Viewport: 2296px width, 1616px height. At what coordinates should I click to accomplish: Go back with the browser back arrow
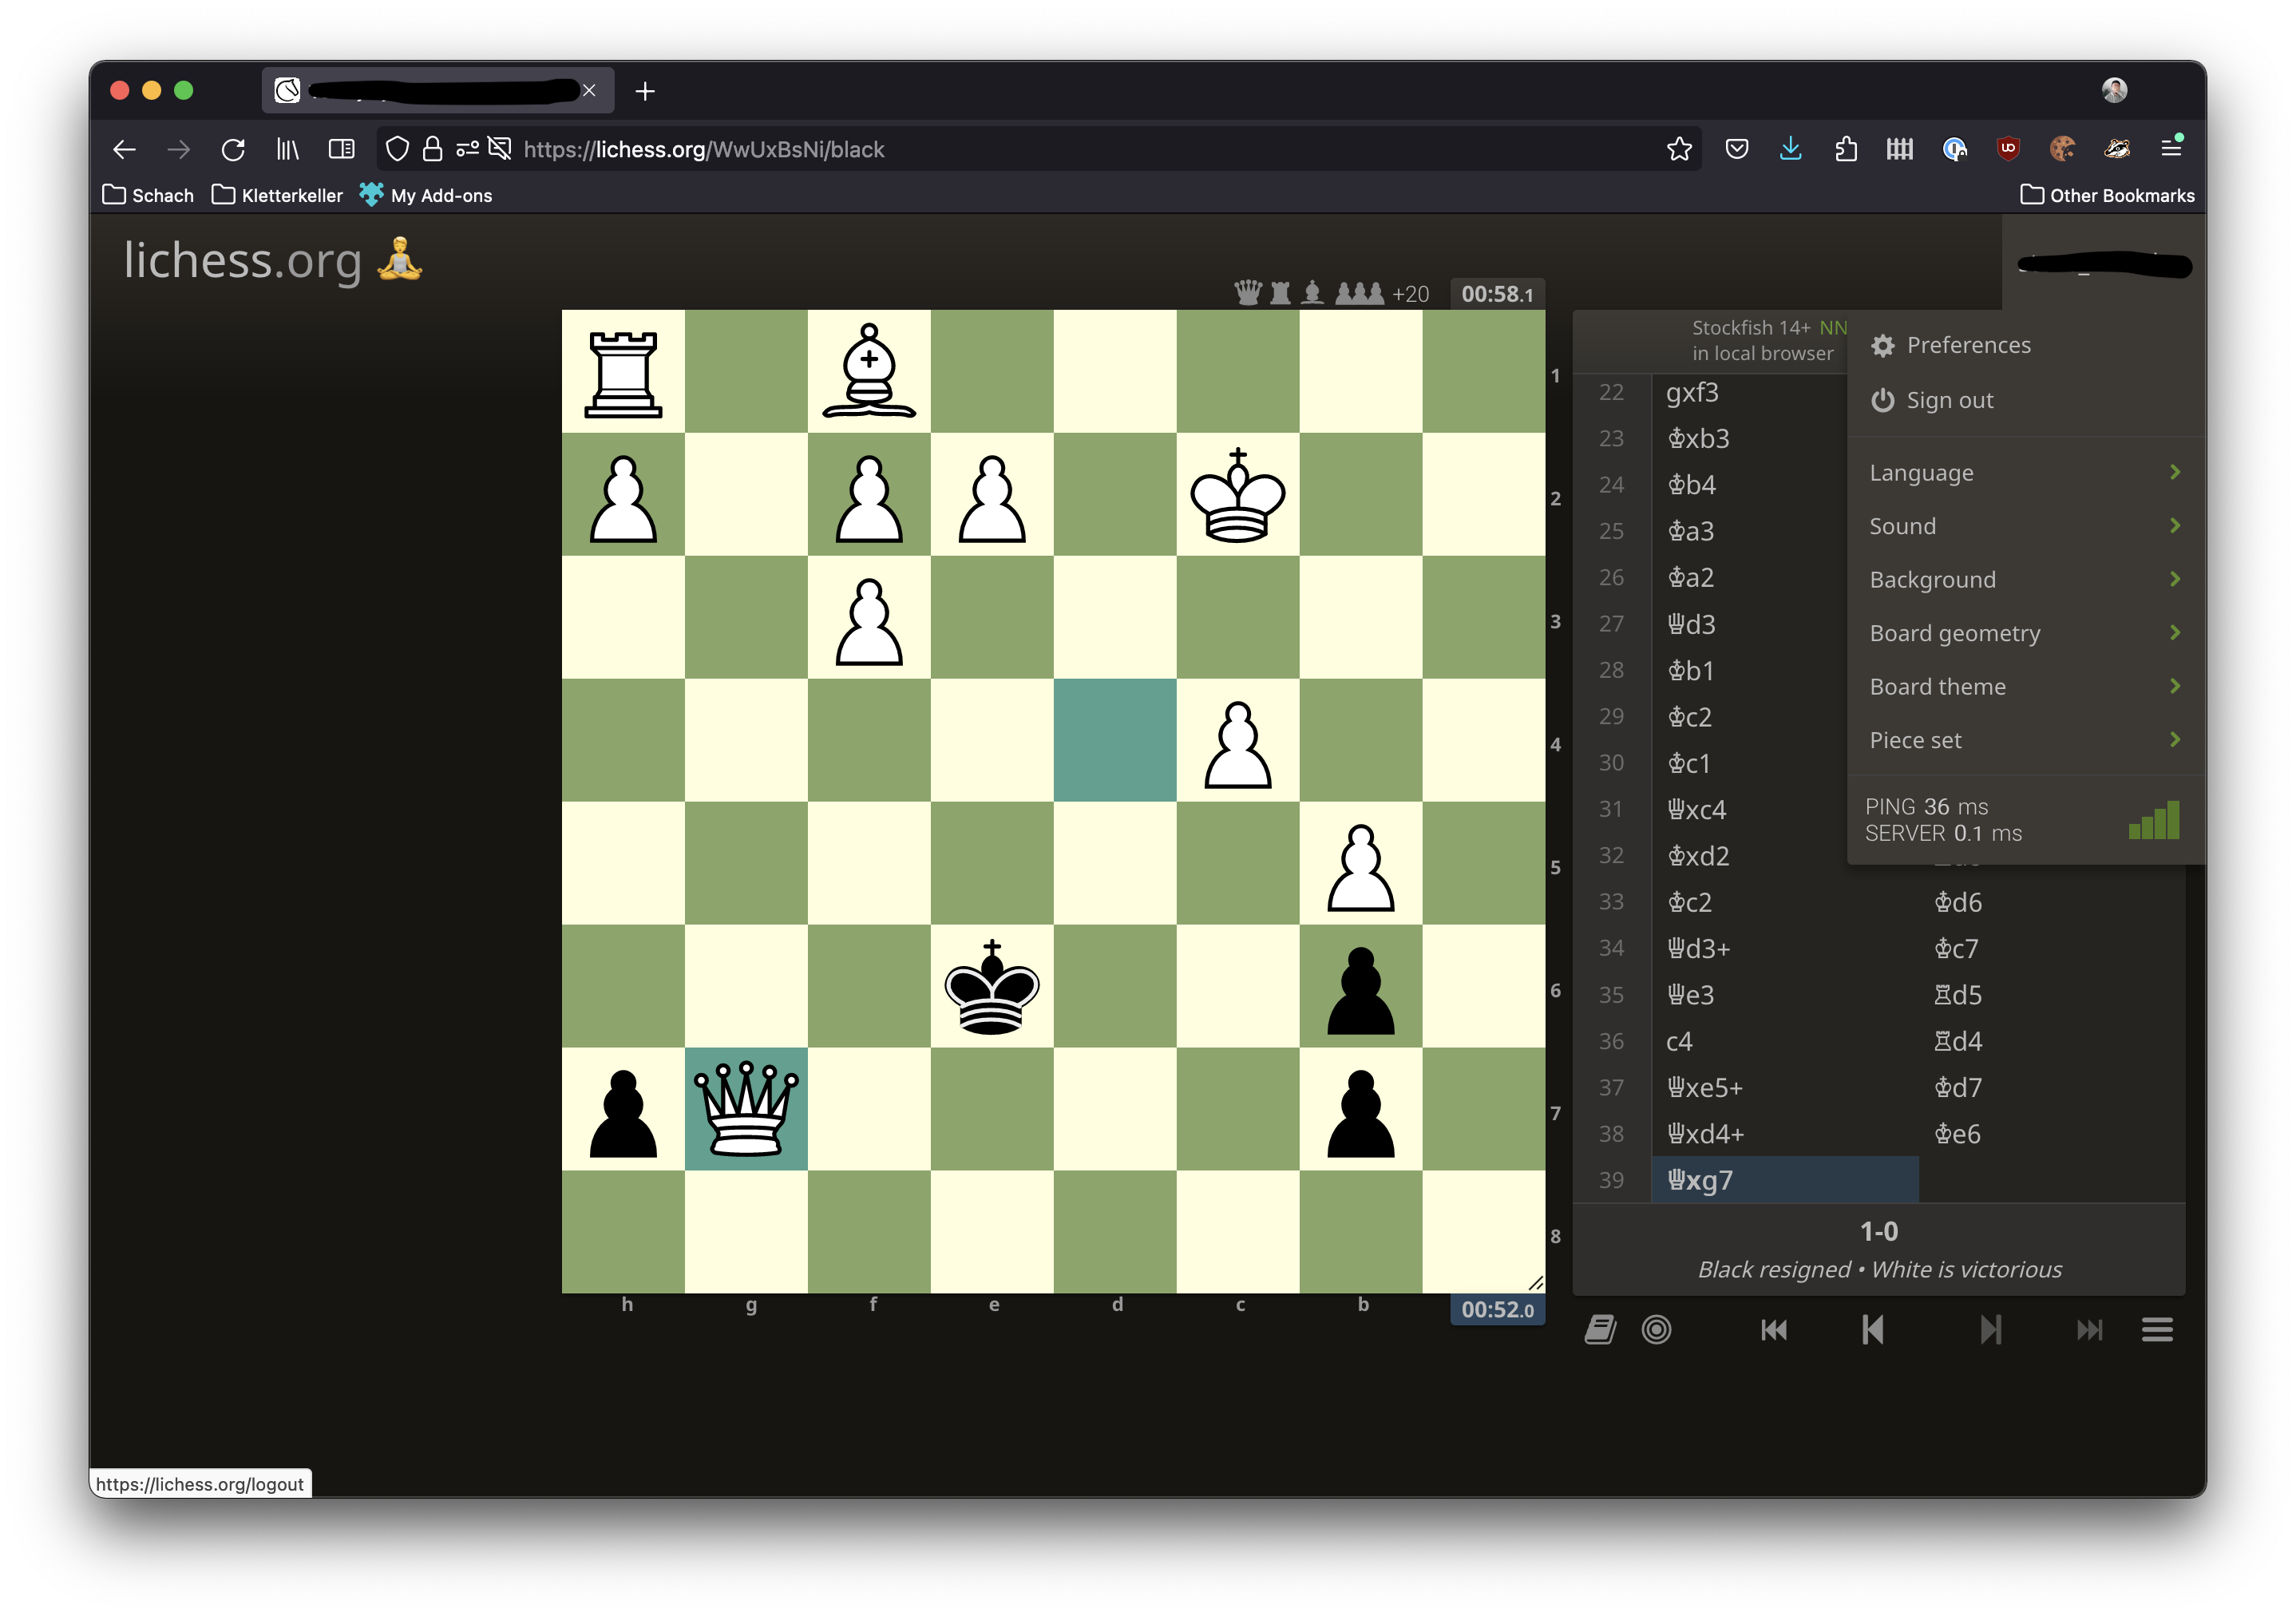pyautogui.click(x=124, y=150)
